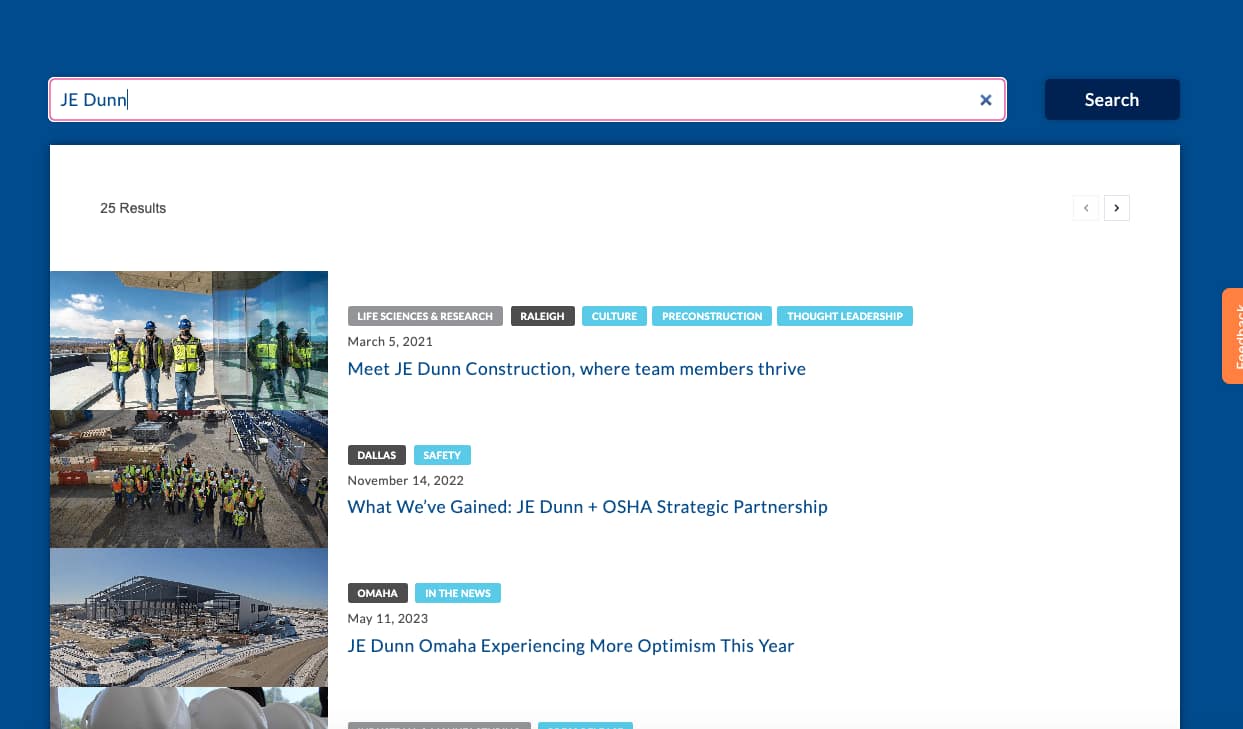Select the Preconstruction tag
The height and width of the screenshot is (729, 1243).
point(712,316)
